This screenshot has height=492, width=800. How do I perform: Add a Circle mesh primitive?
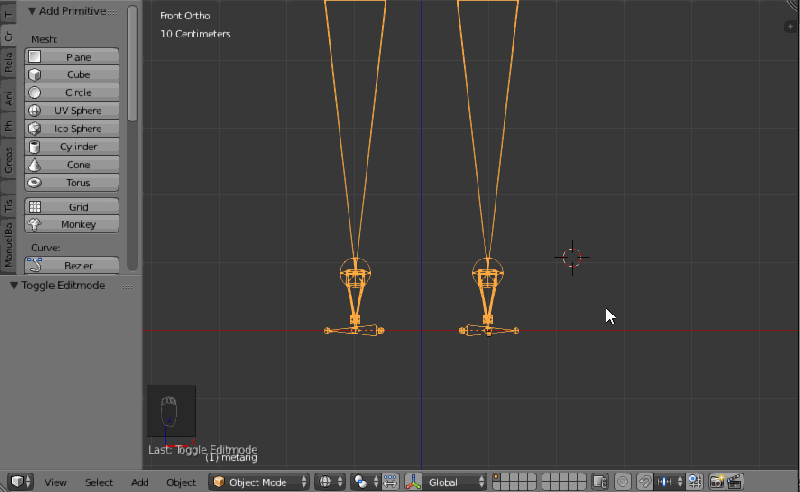[71, 92]
